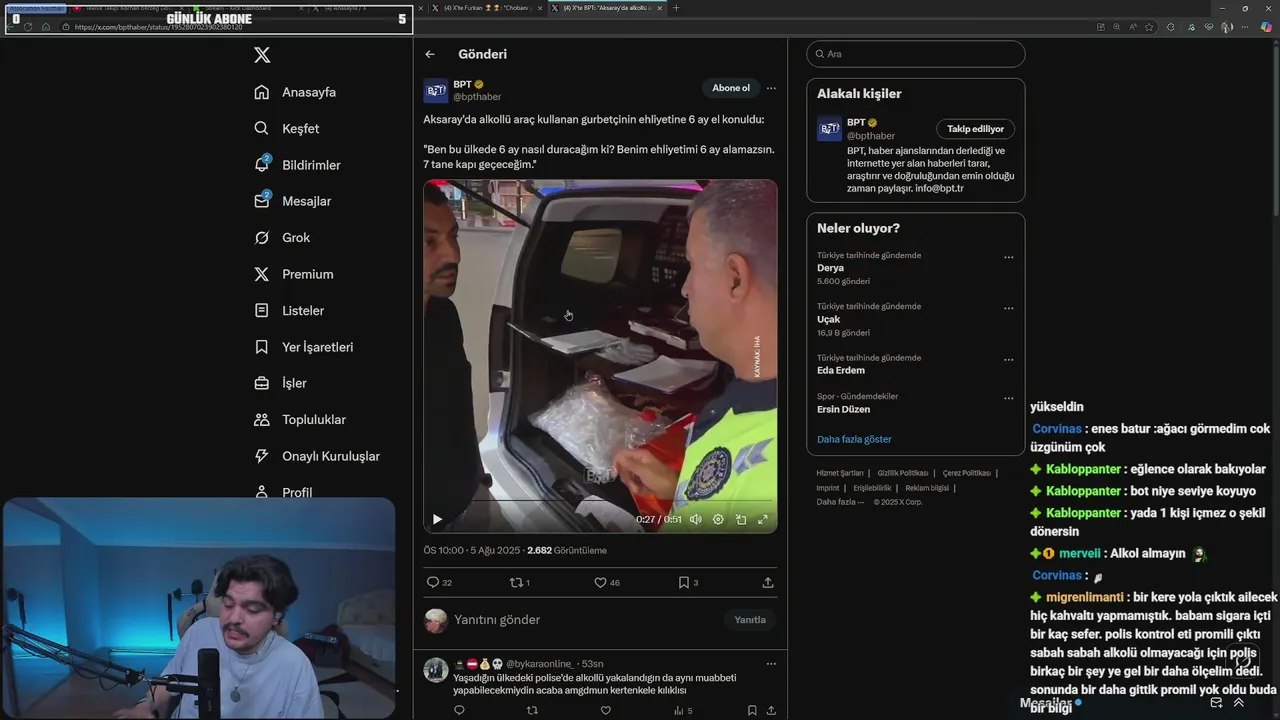1280x720 pixels.
Task: Like the BPT post with 46 likes
Action: click(x=607, y=582)
